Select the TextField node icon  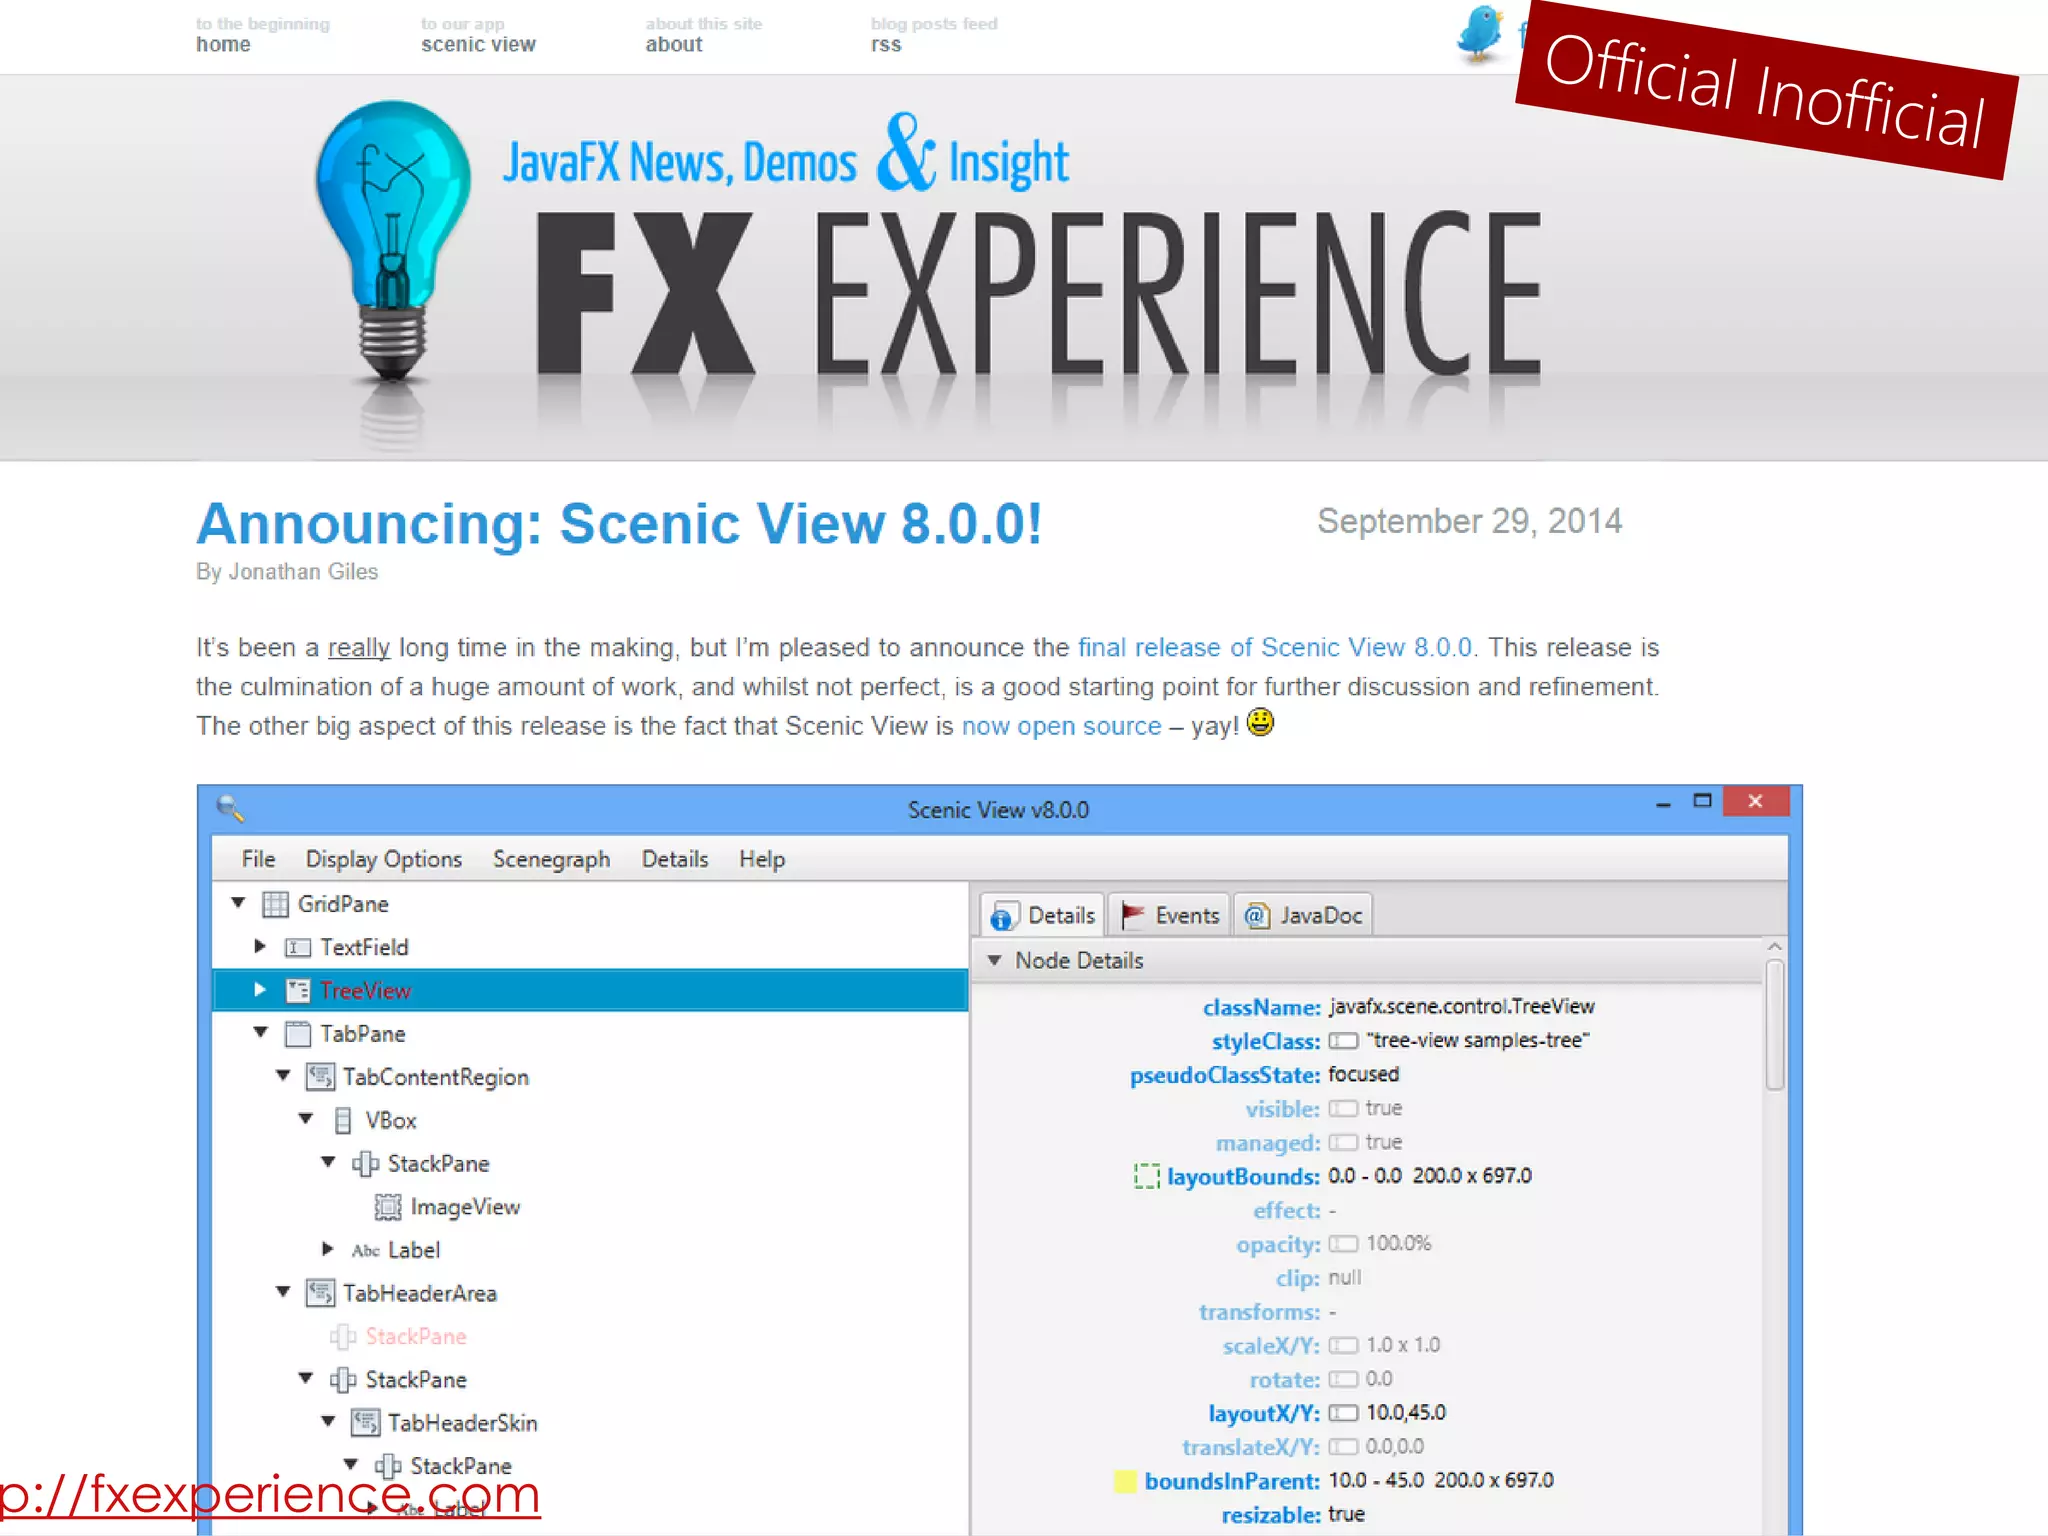[x=297, y=947]
